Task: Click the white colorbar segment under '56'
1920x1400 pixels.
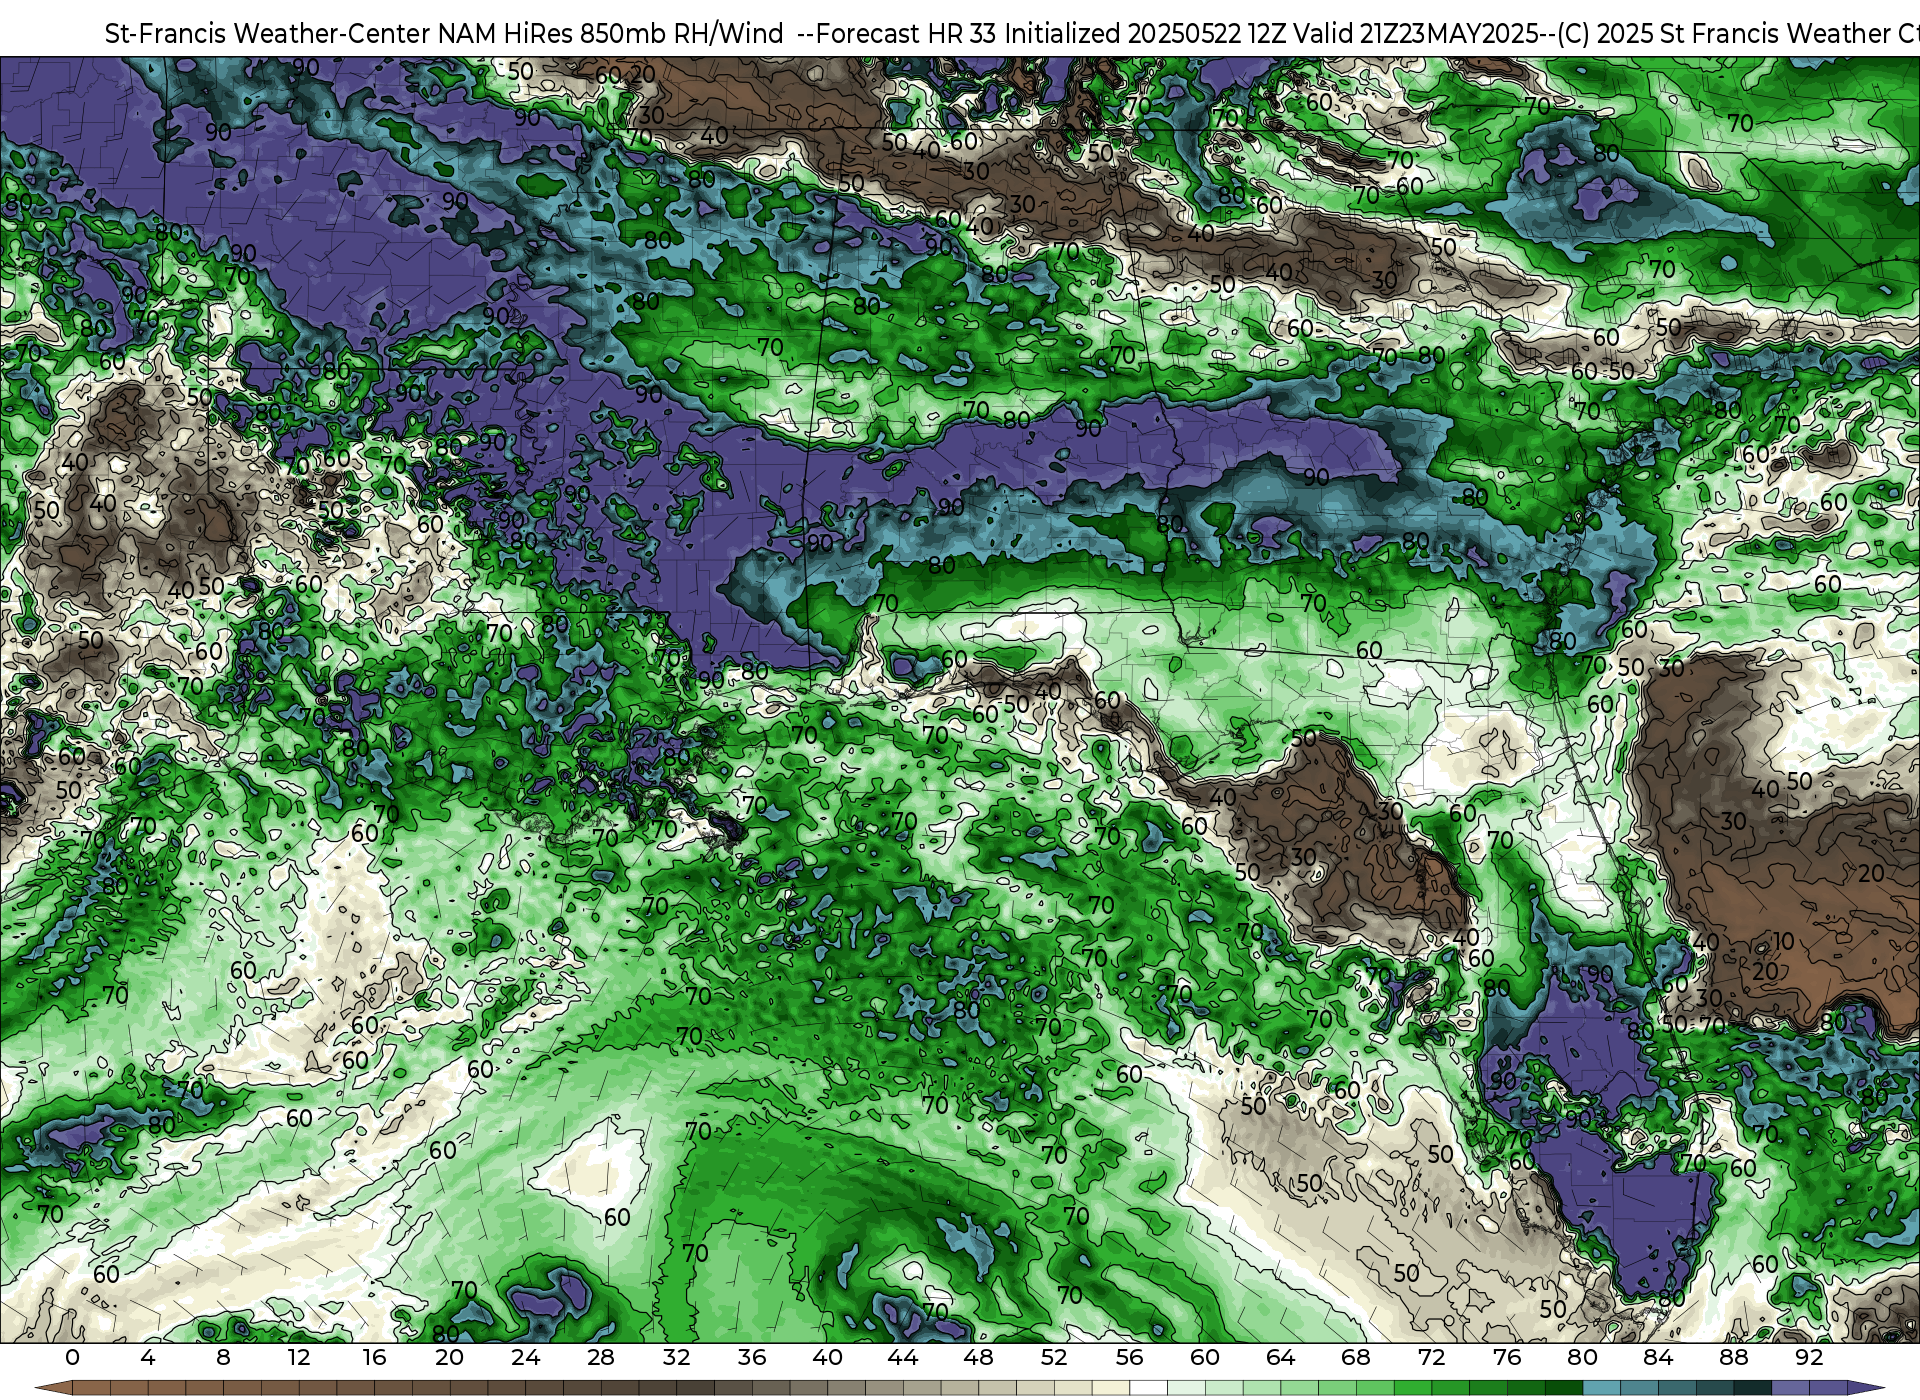Action: (x=1149, y=1388)
